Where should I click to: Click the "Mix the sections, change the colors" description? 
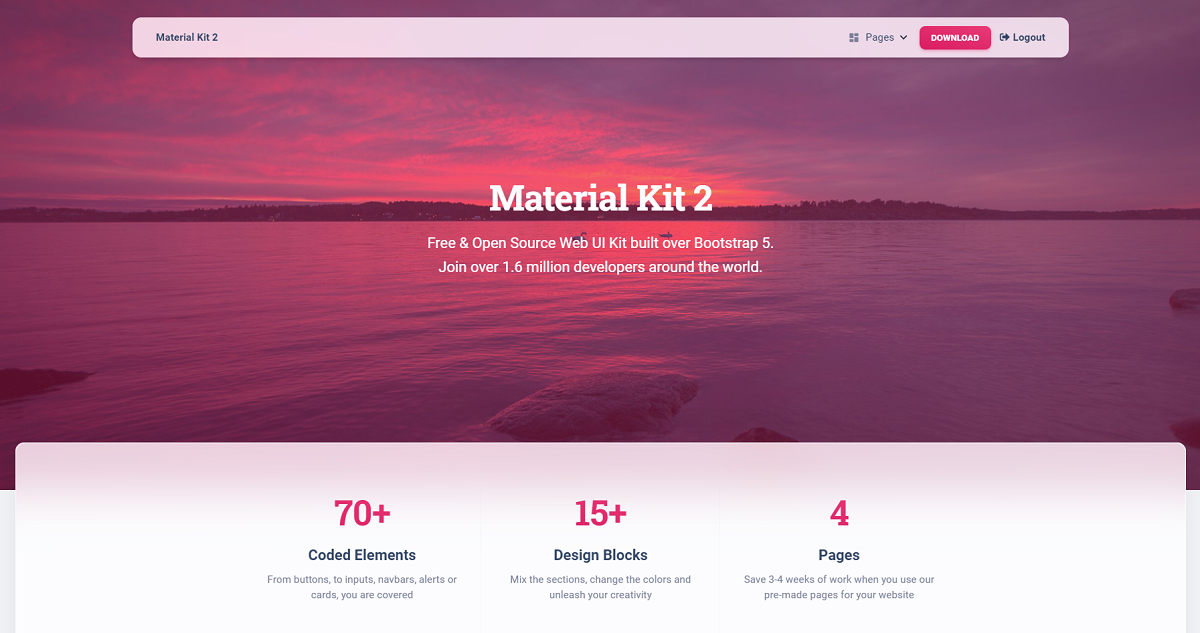click(x=600, y=587)
